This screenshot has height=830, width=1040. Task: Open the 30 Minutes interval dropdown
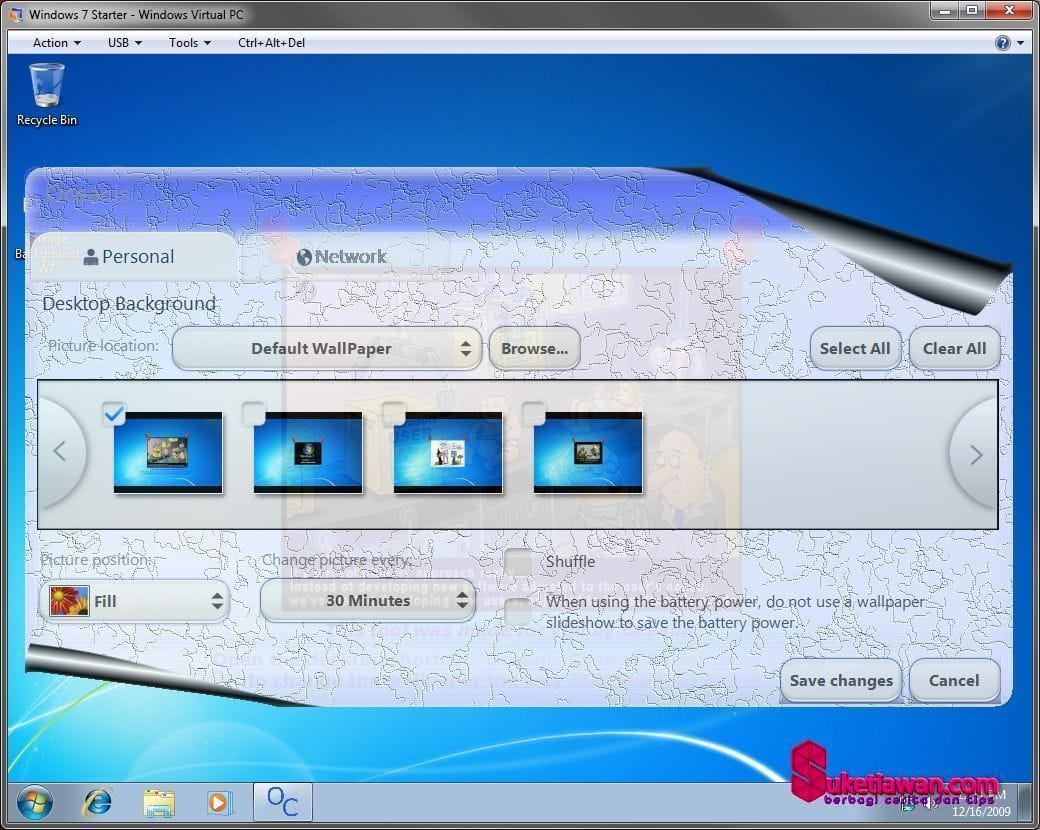367,601
